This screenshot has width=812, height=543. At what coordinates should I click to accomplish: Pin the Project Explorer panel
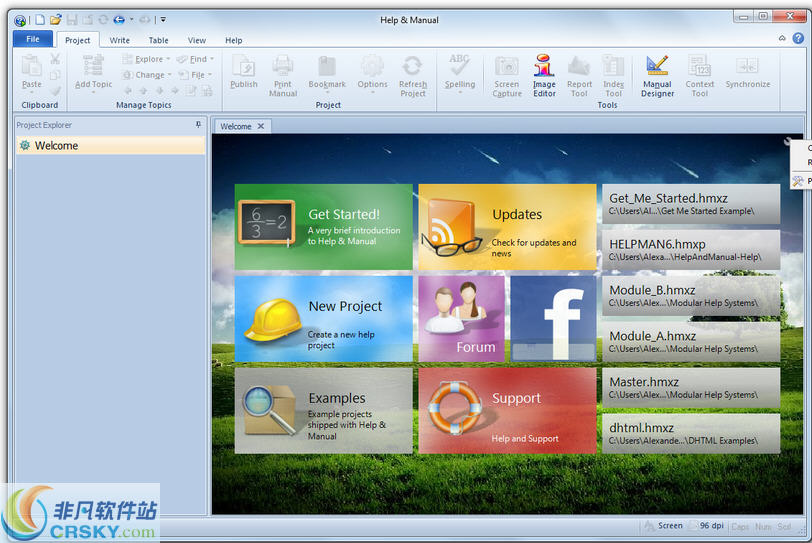click(x=198, y=125)
